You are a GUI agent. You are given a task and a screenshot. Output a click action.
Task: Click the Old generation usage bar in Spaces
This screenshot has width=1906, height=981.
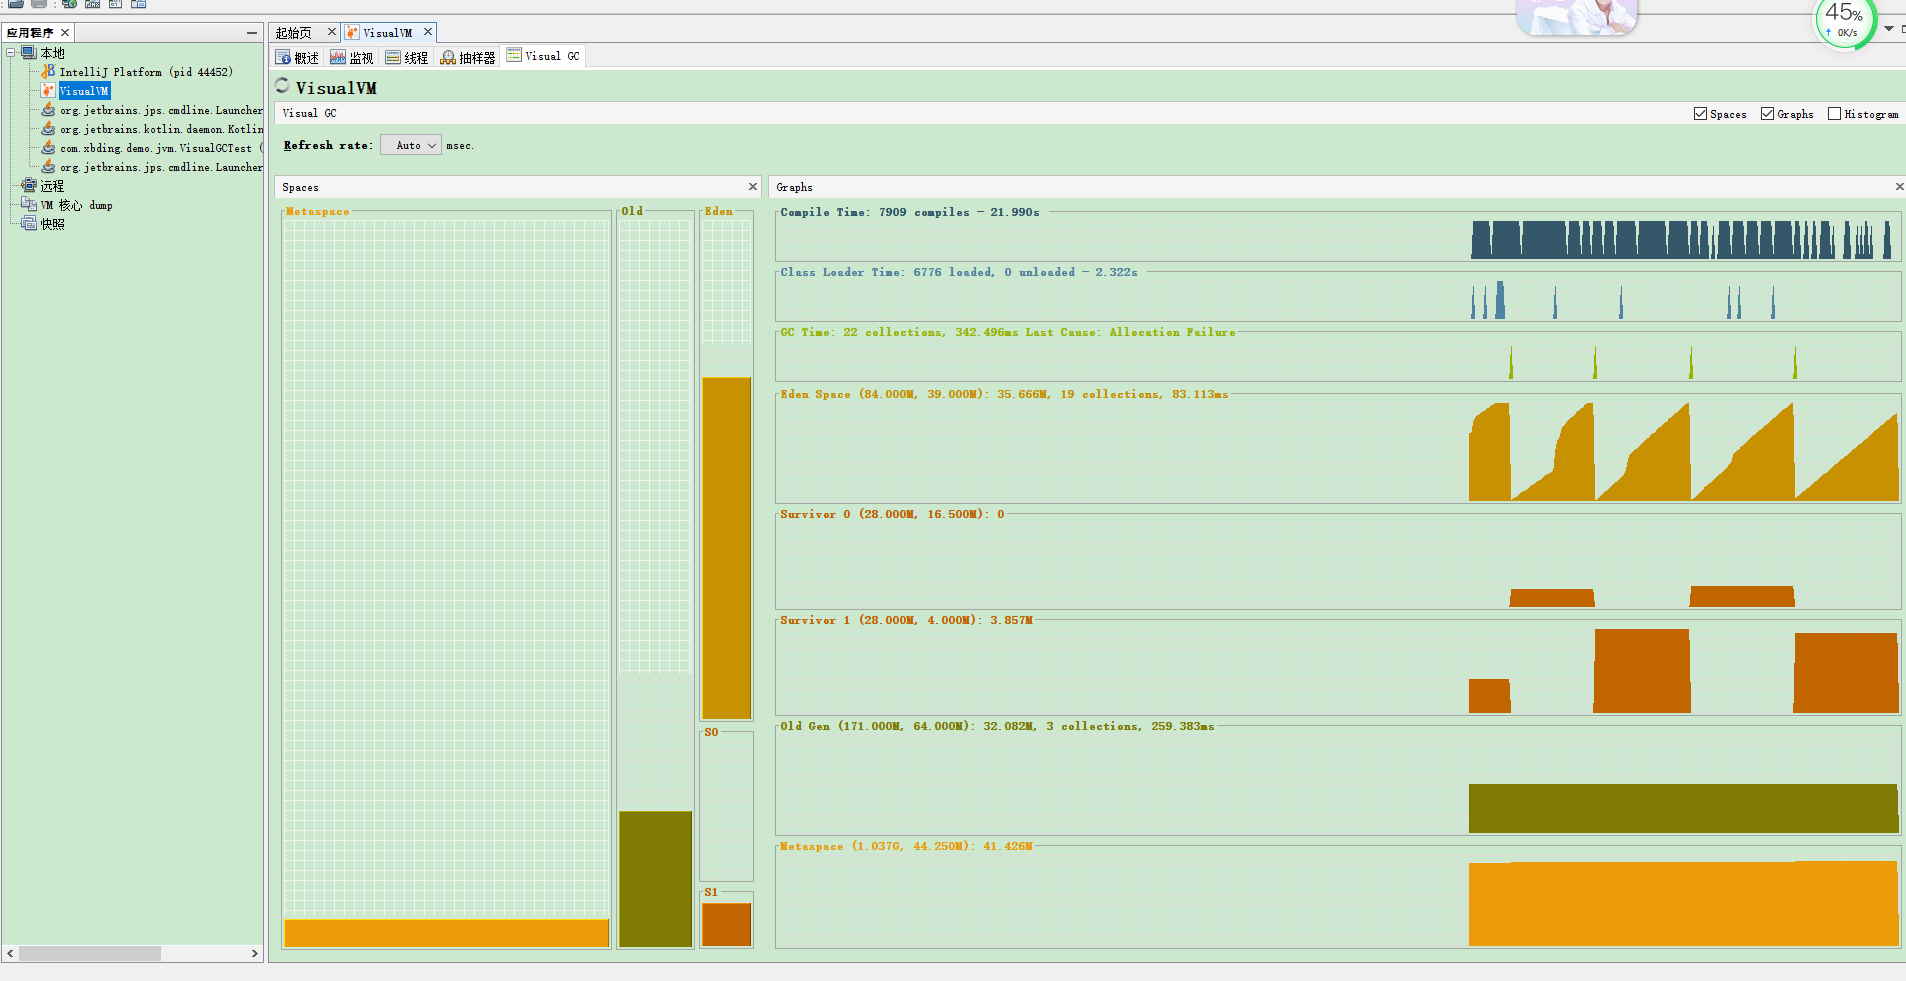(655, 879)
